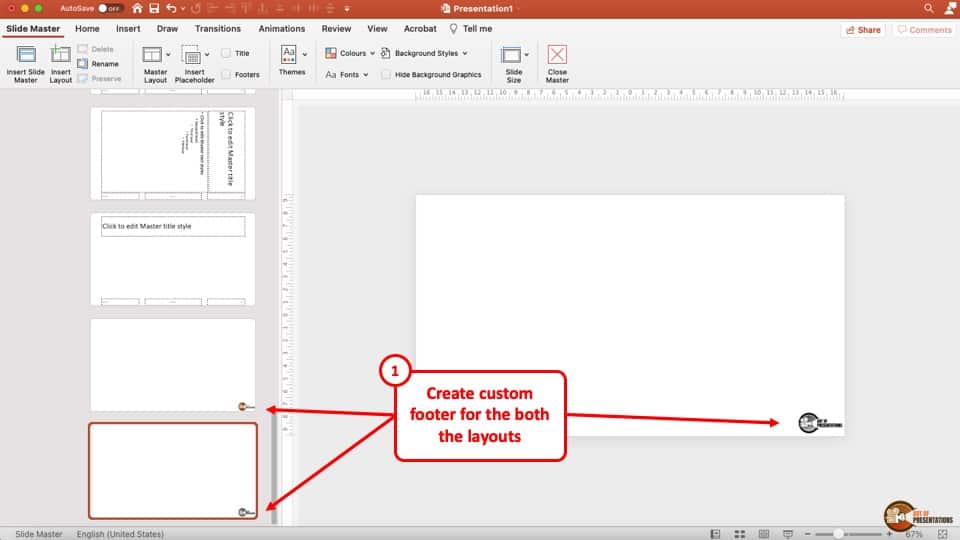Open the Fonts dropdown arrow
960x540 pixels.
(366, 75)
